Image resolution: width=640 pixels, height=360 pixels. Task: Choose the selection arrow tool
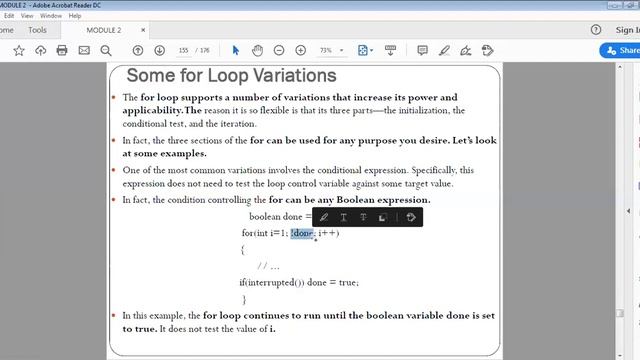tap(236, 50)
